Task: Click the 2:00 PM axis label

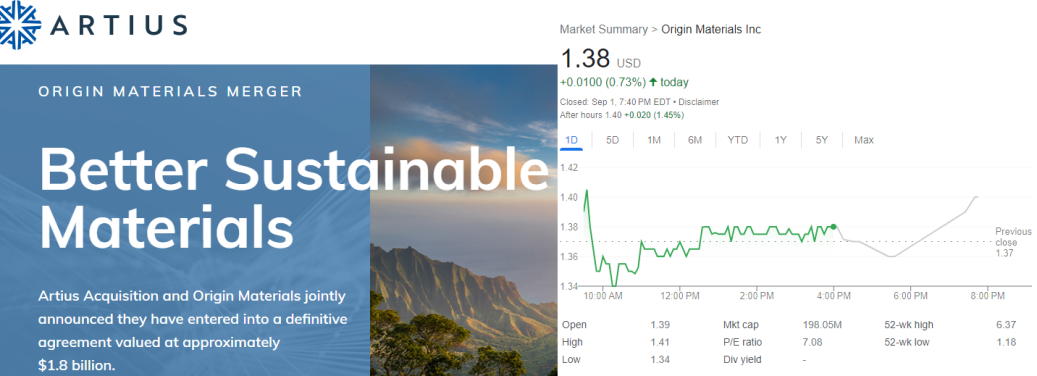Action: point(757,295)
